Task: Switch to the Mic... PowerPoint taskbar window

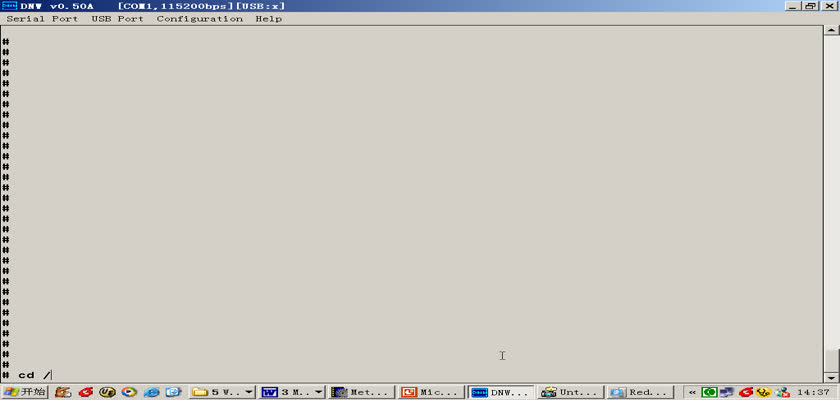Action: click(x=431, y=392)
